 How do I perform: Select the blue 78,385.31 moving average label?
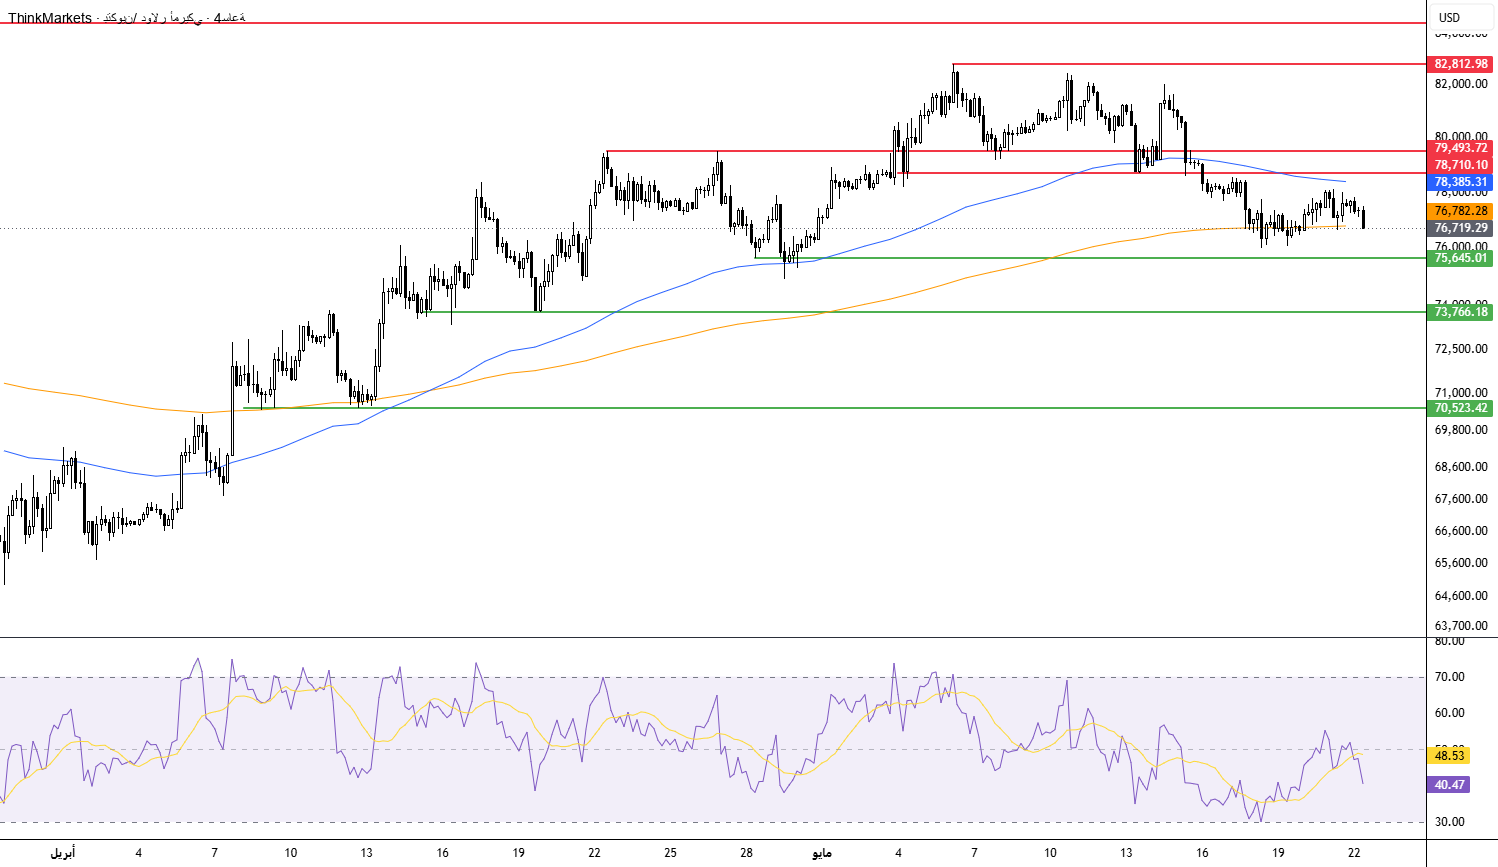tap(1461, 183)
